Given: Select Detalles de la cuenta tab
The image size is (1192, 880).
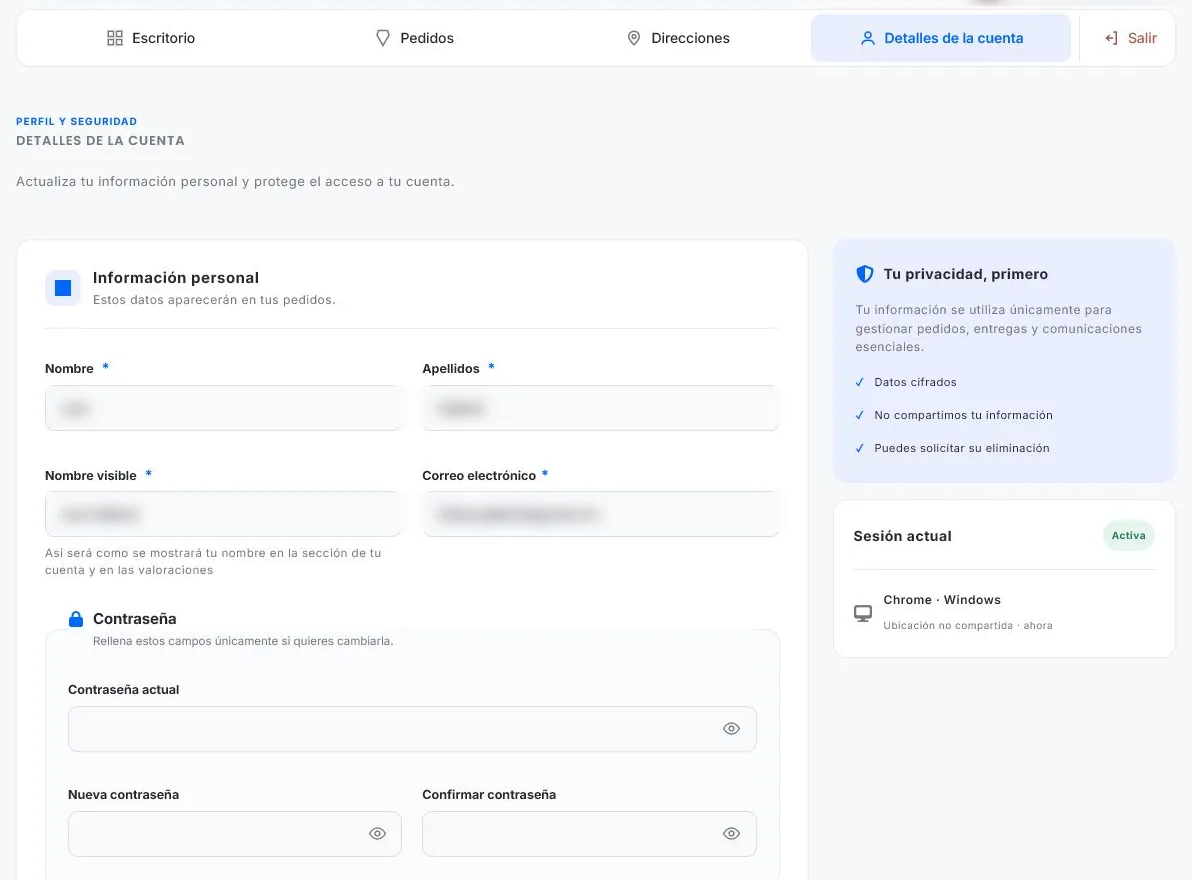Looking at the screenshot, I should coord(941,38).
